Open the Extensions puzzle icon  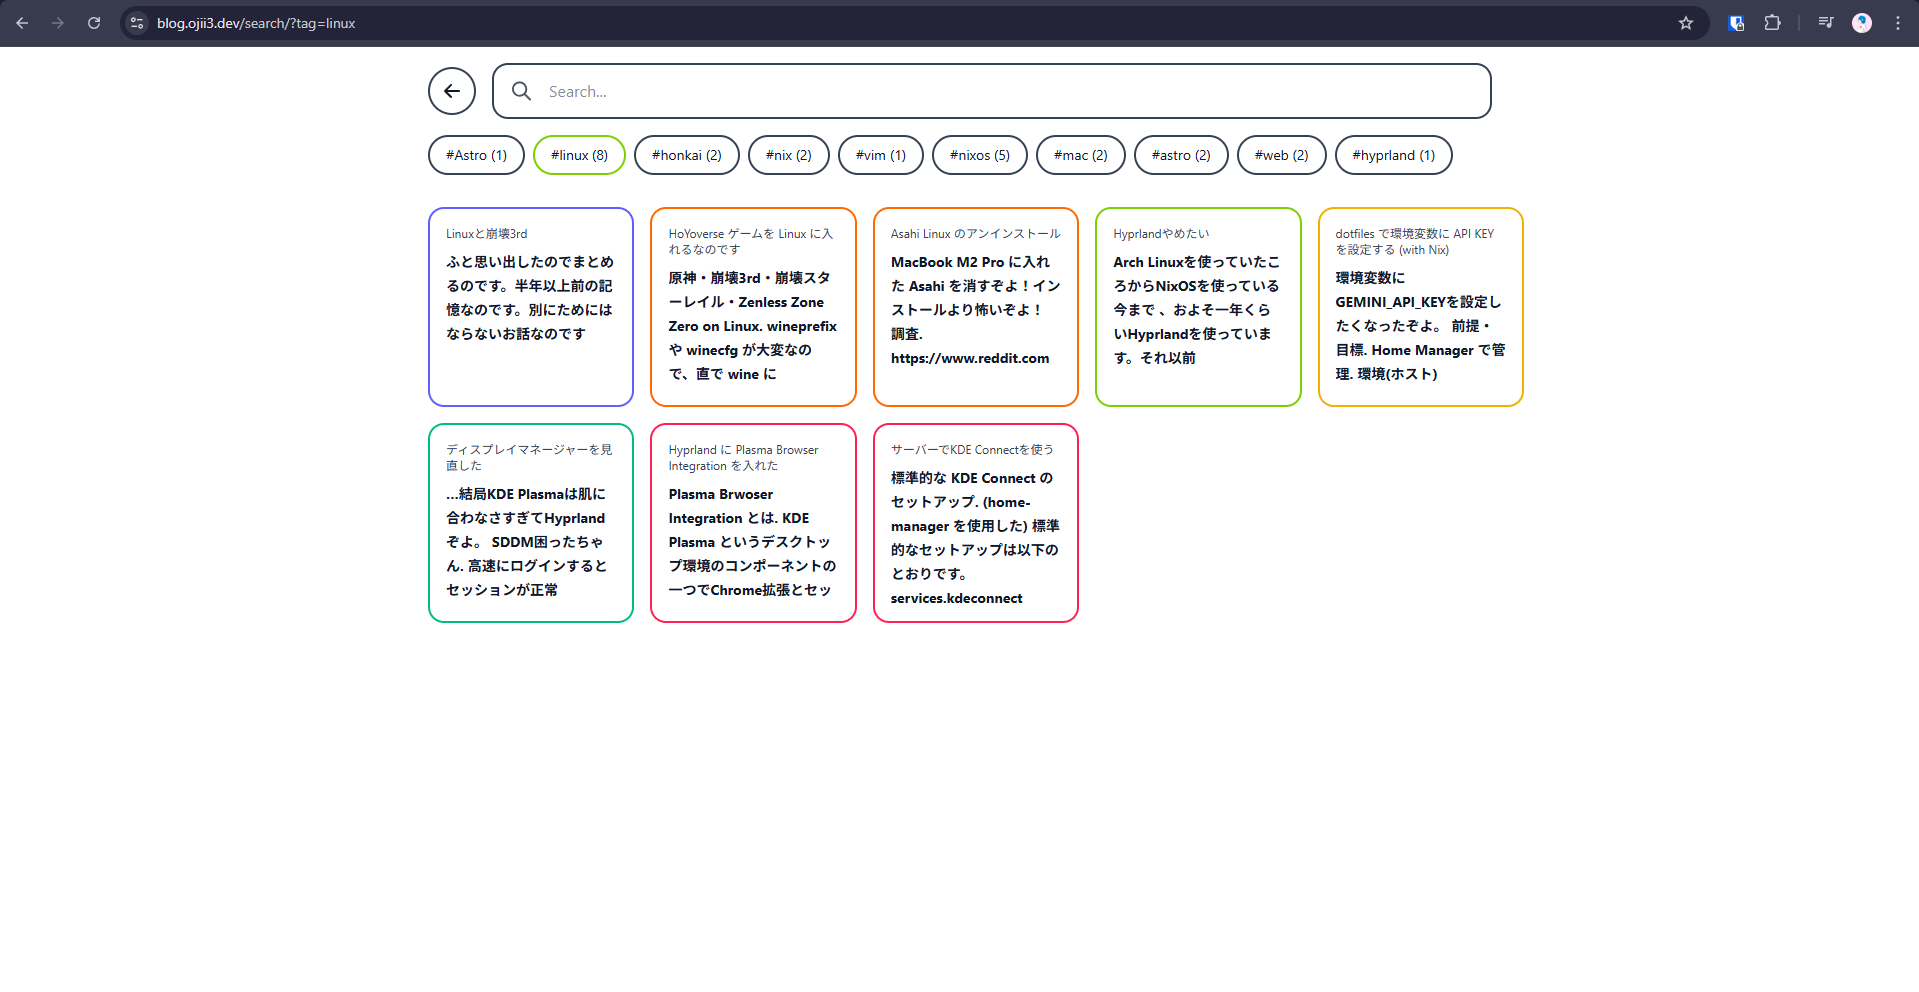[x=1772, y=23]
